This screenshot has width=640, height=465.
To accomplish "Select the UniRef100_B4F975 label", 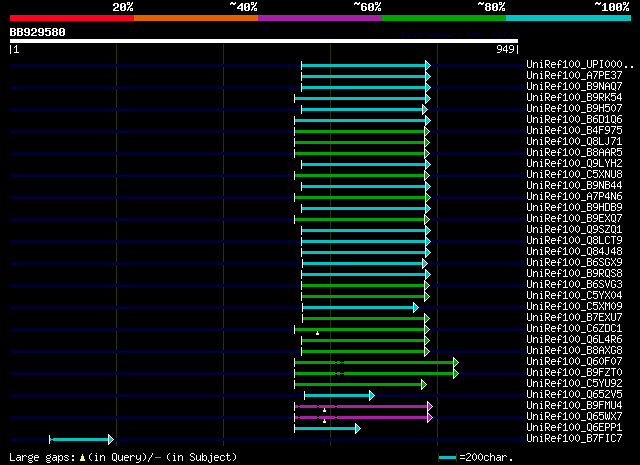I will 574,131.
